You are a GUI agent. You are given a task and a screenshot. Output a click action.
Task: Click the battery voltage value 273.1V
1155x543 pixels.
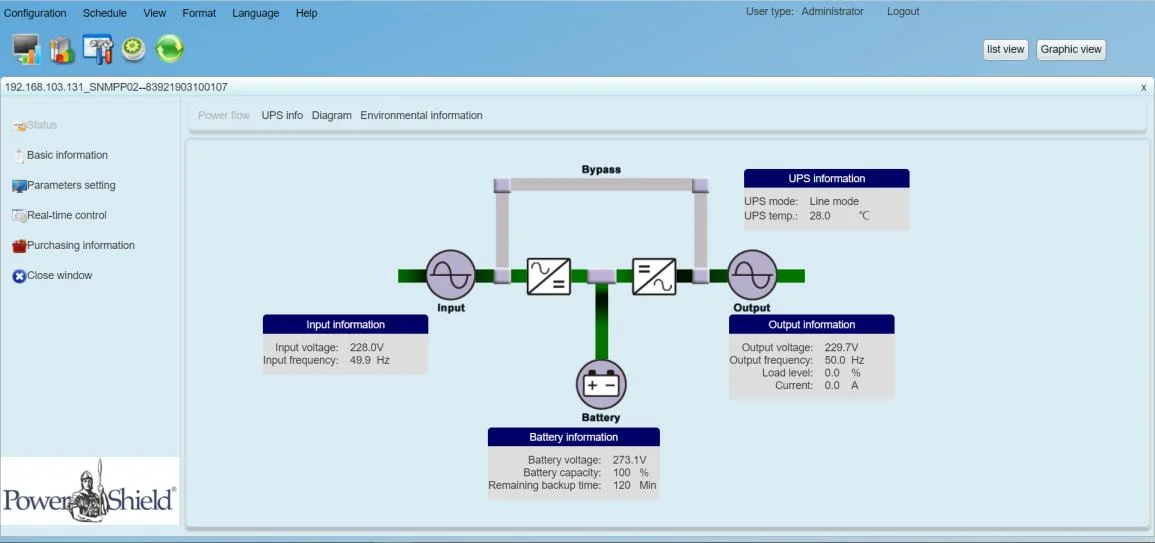[x=629, y=460]
